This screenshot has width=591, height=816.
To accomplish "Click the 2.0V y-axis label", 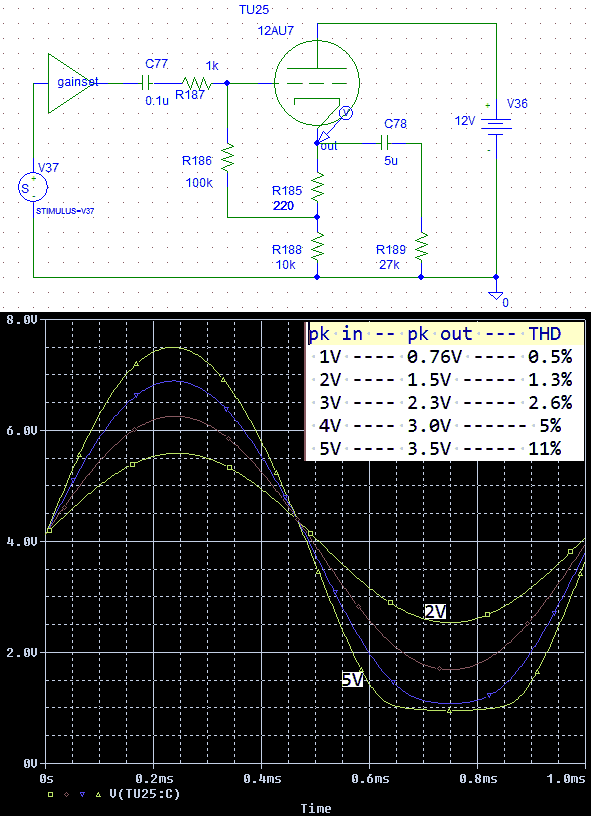I will [21, 653].
